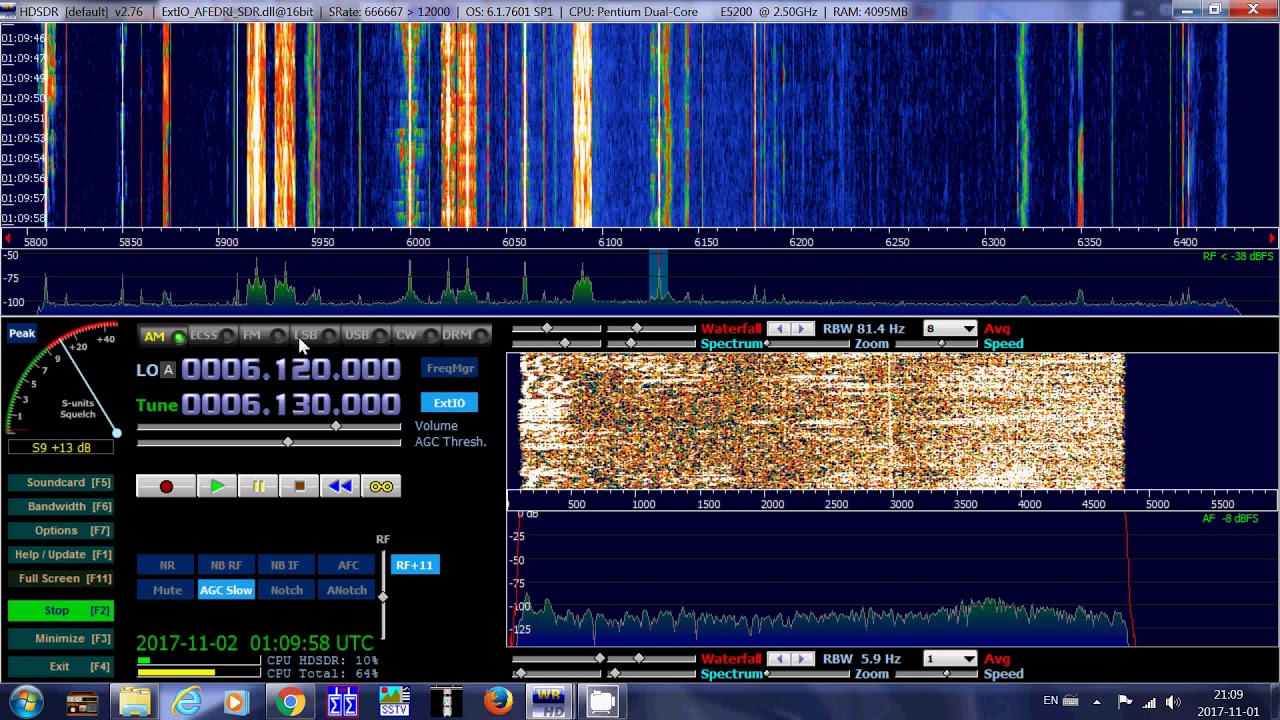
Task: Adjust the upper Zoom slider
Action: point(809,344)
